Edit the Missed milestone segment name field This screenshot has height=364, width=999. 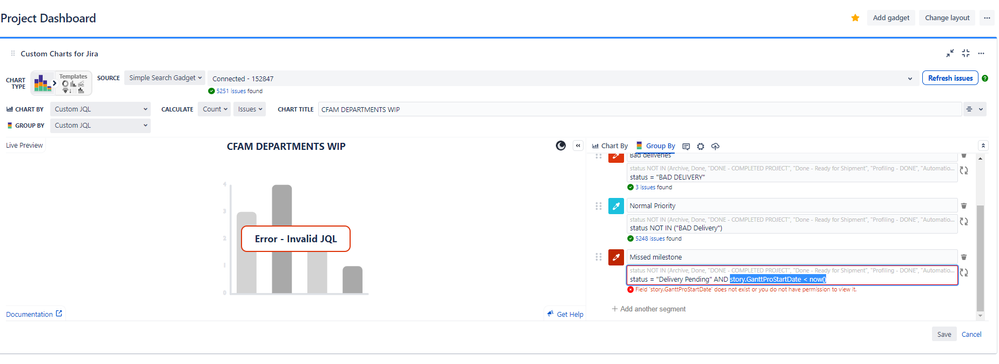point(792,257)
